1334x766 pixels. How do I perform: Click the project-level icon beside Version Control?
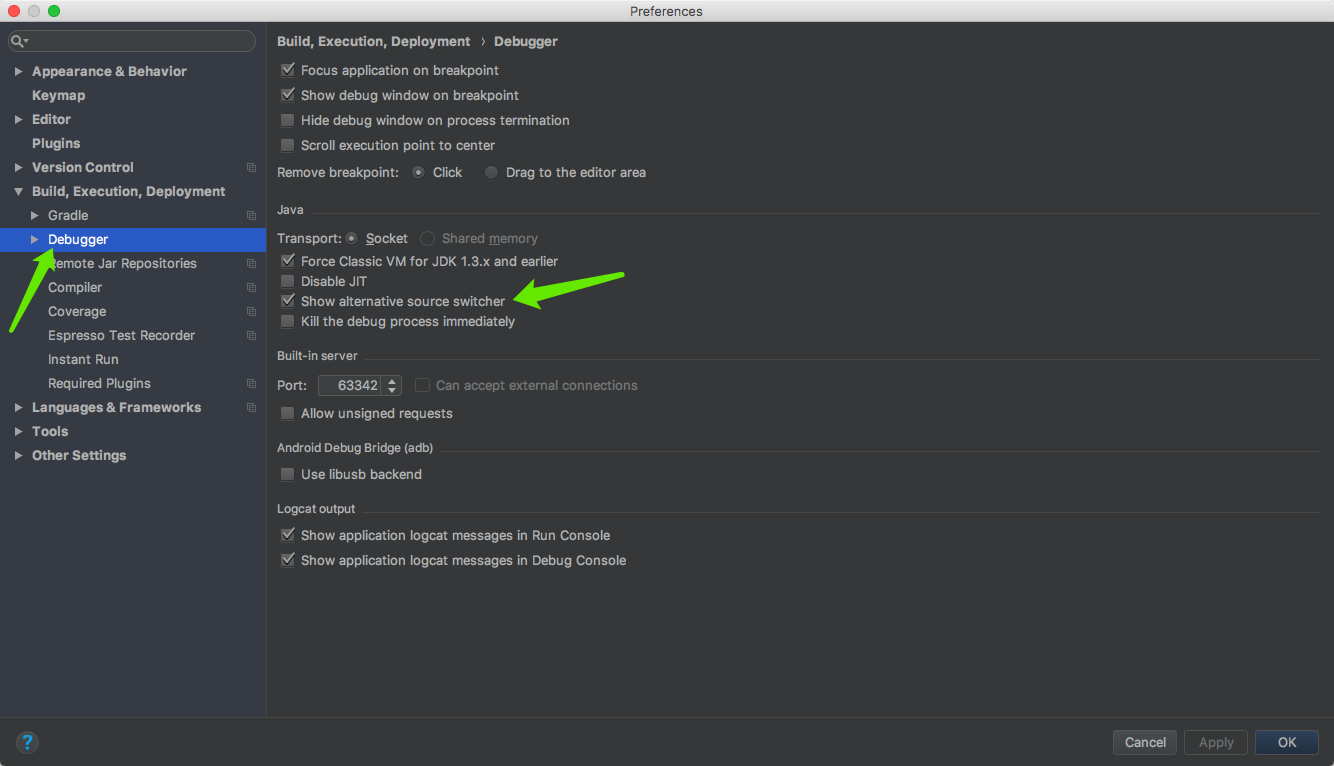(251, 167)
